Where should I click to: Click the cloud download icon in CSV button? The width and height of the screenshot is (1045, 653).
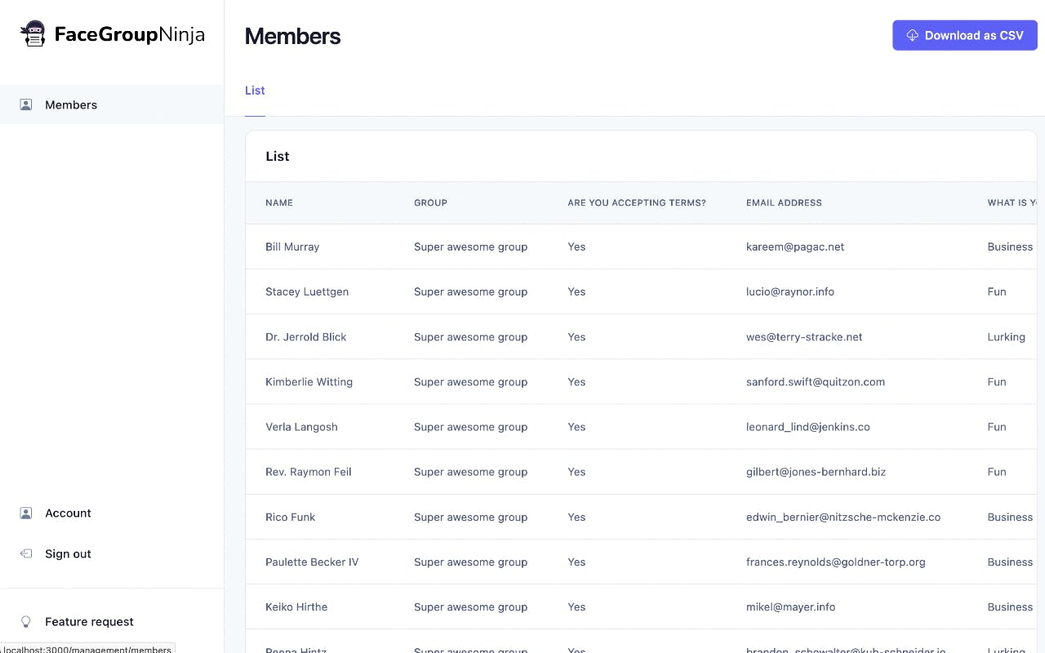point(912,35)
